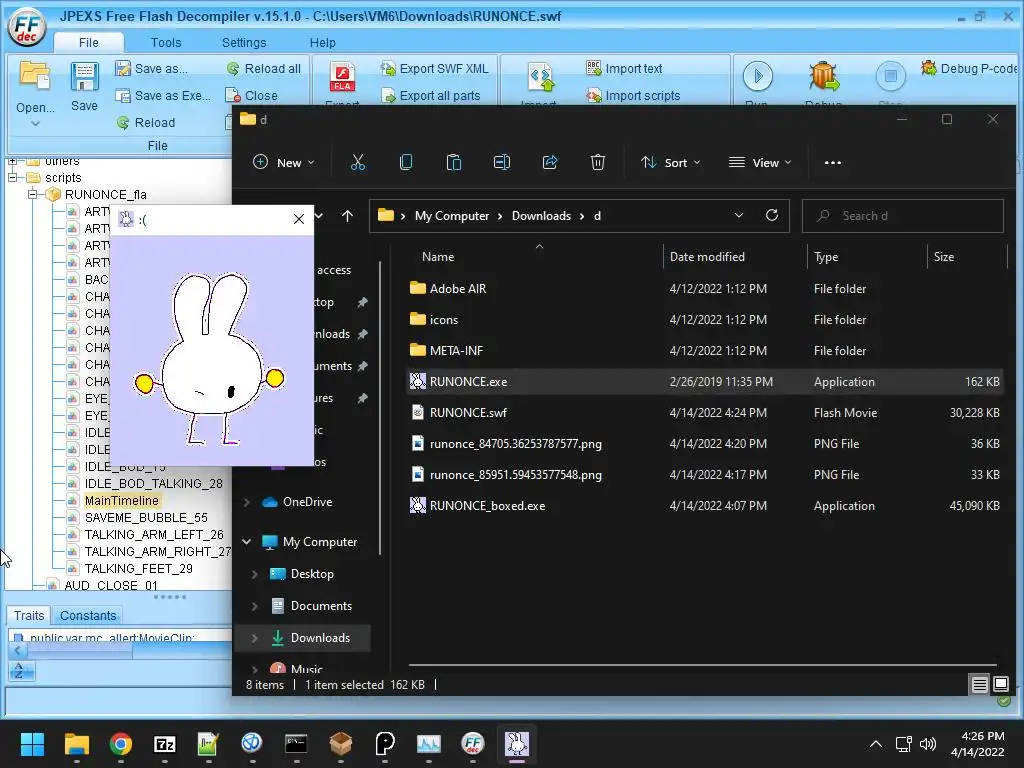Choose Save as... in the File ribbon
Image resolution: width=1024 pixels, height=768 pixels.
tap(152, 69)
